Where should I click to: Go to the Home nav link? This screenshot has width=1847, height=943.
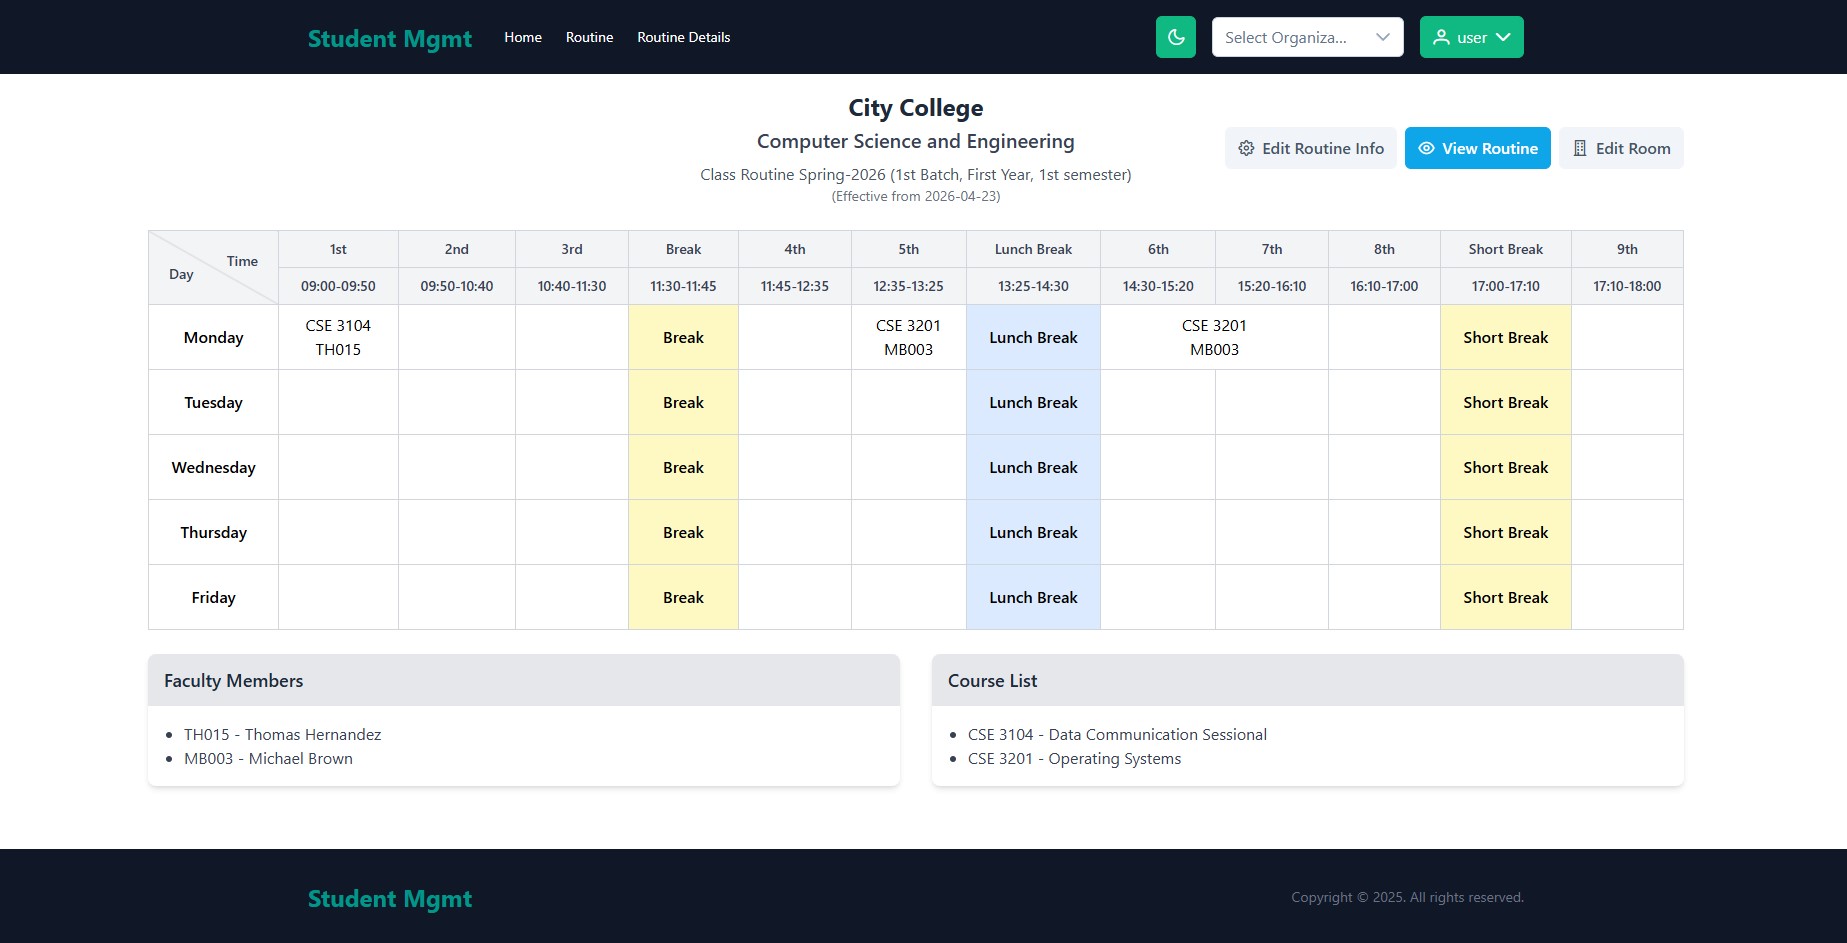[x=523, y=37]
